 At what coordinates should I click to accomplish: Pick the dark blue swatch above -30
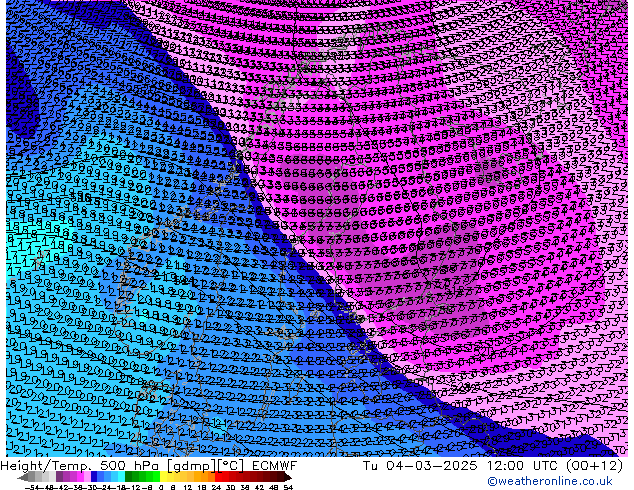[x=94, y=477]
